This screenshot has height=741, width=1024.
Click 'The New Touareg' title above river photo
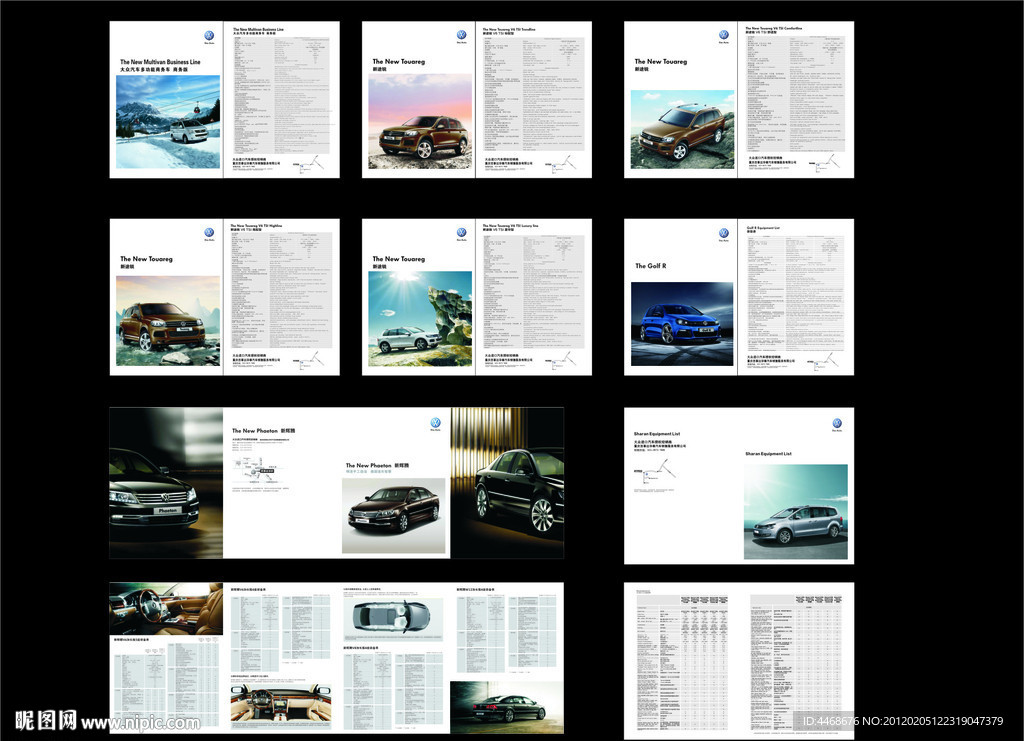tap(146, 259)
